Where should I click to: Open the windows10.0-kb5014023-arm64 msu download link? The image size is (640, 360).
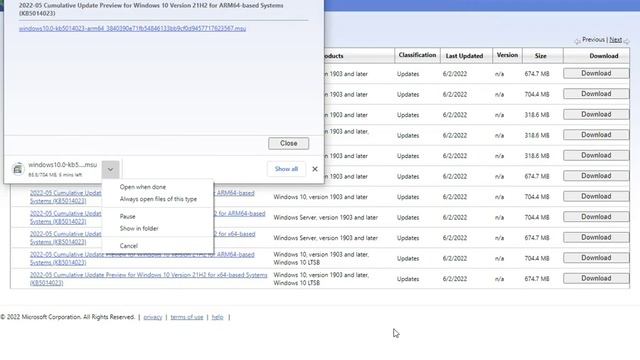tap(132, 28)
